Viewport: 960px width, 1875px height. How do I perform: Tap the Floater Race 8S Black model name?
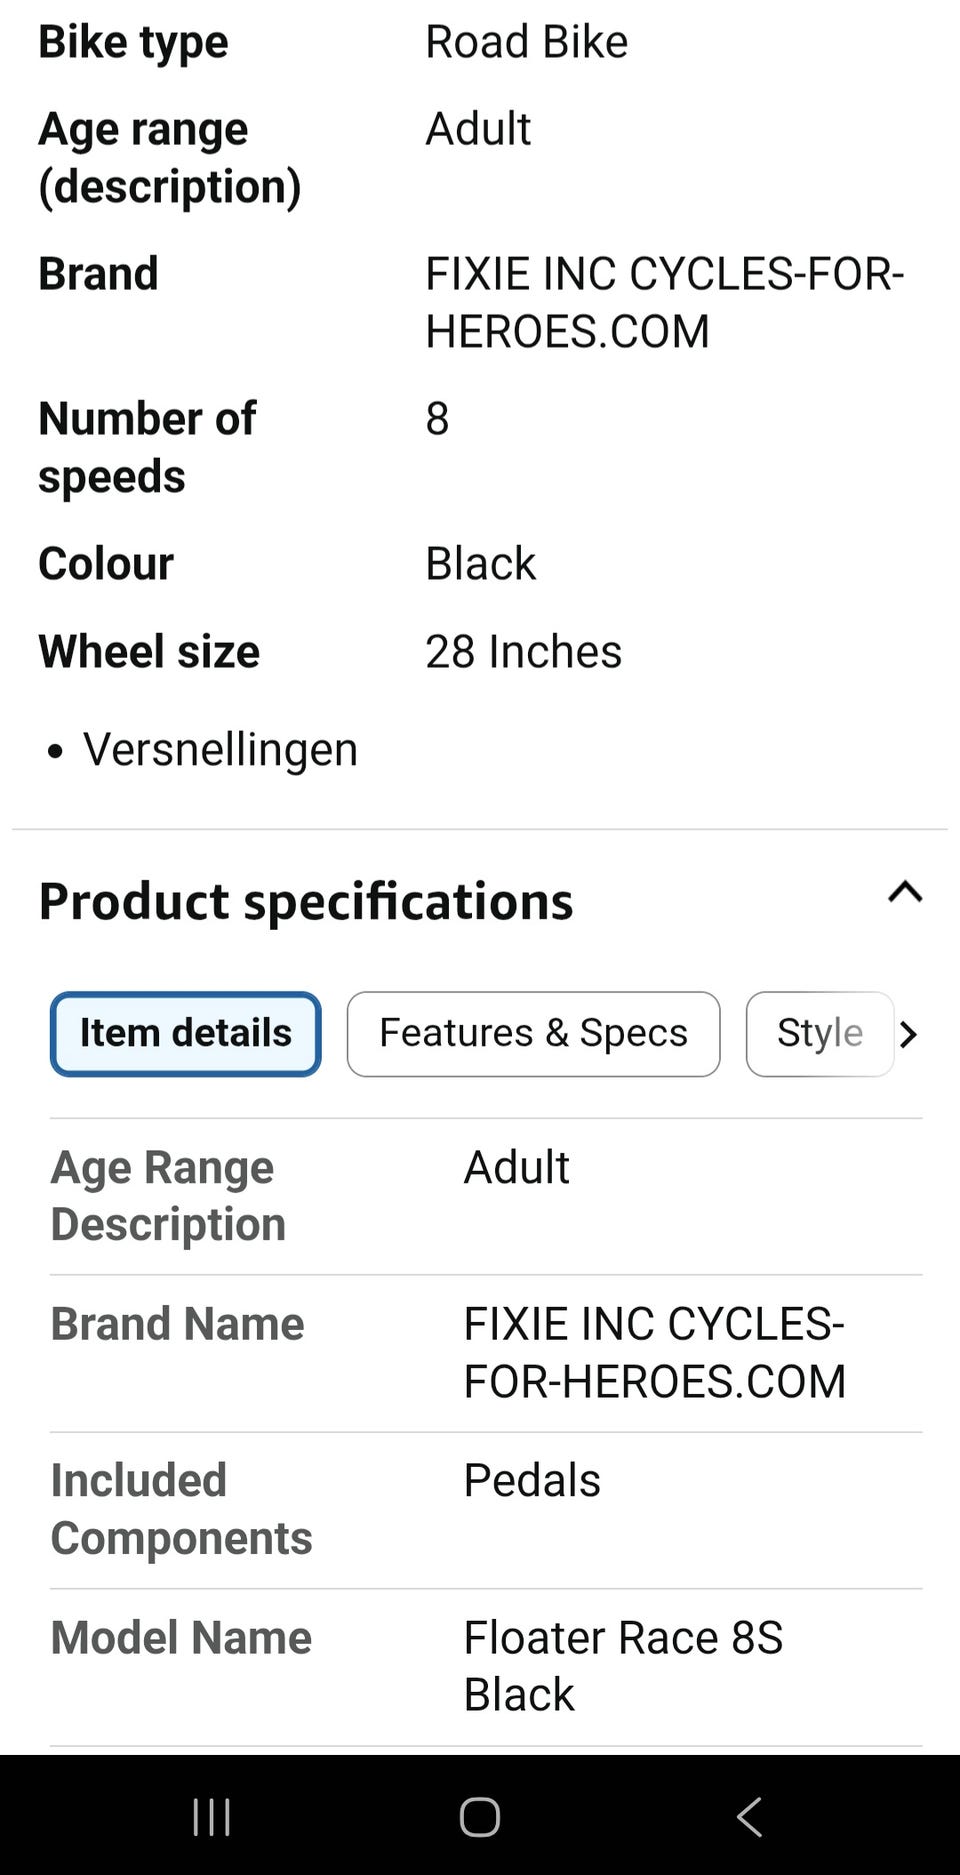coord(622,1666)
